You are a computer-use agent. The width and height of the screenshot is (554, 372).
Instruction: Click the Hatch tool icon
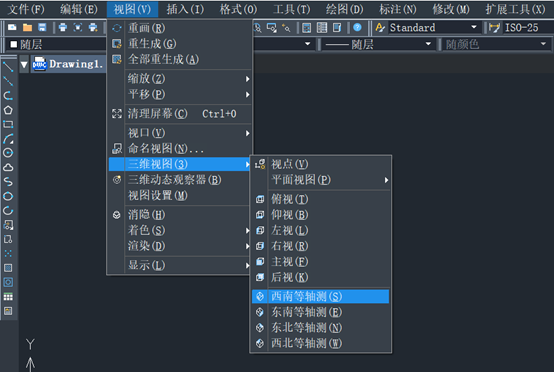8,268
